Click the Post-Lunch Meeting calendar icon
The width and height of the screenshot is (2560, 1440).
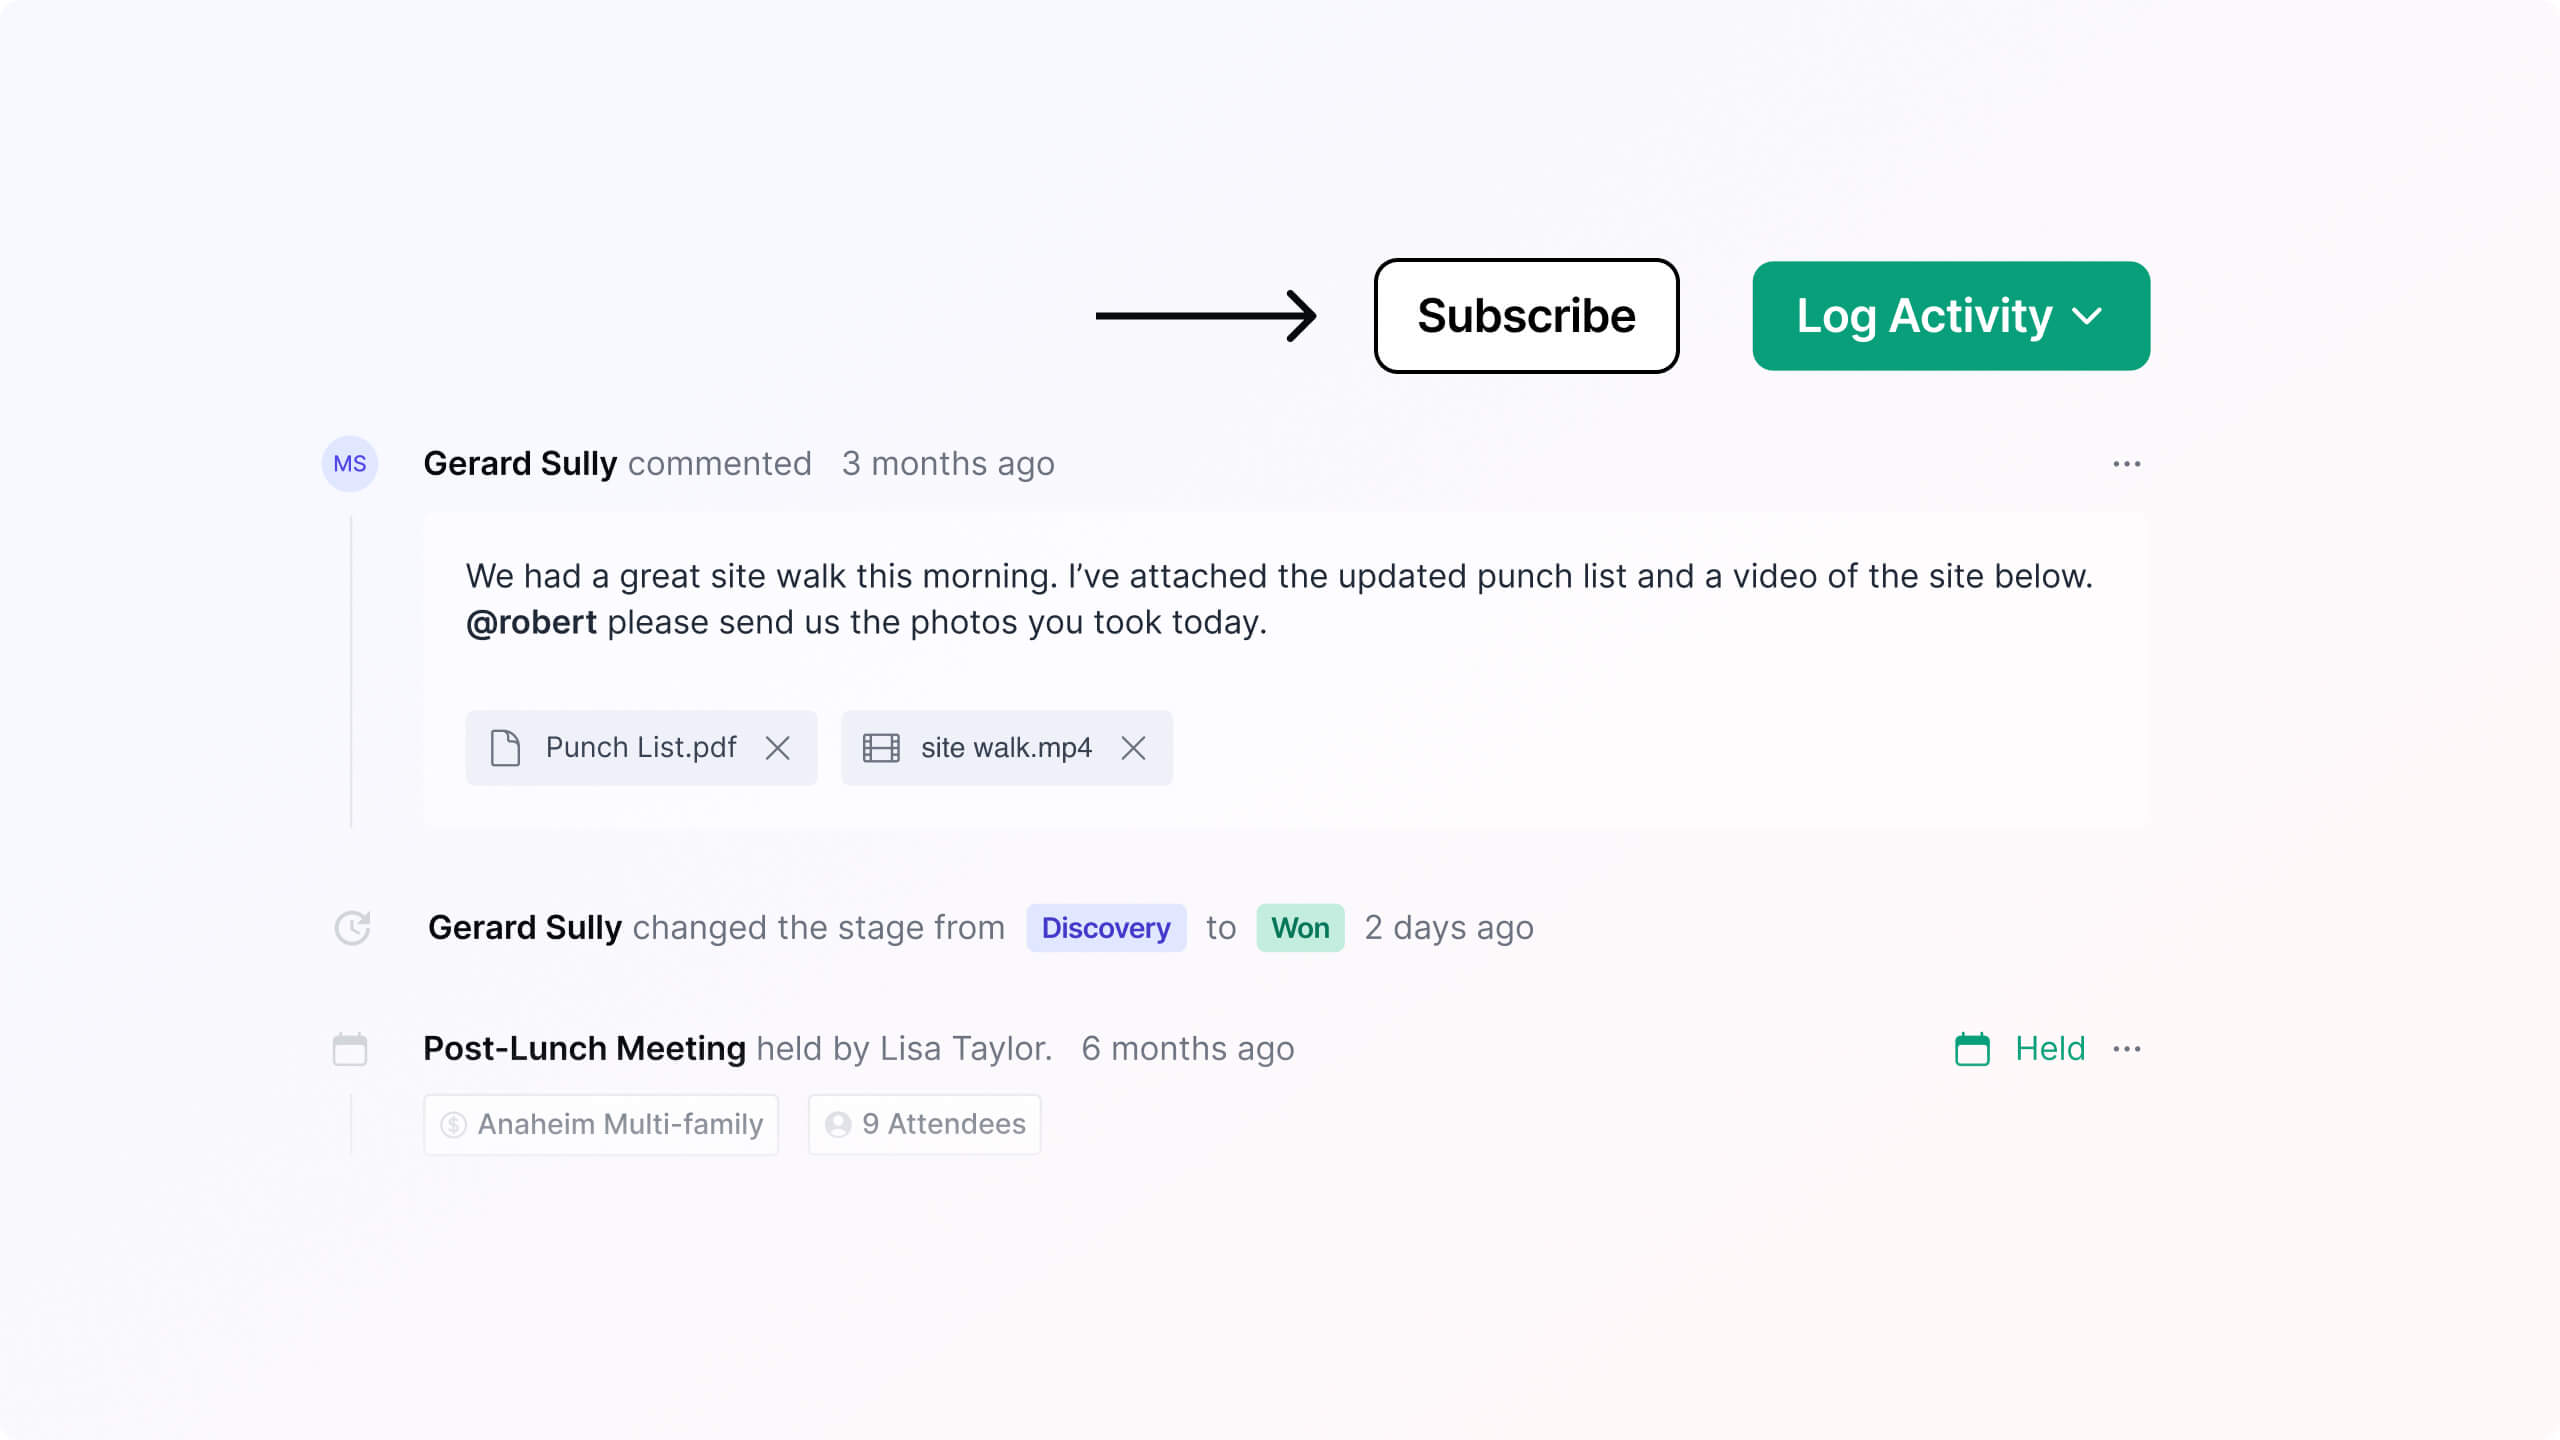[349, 1049]
